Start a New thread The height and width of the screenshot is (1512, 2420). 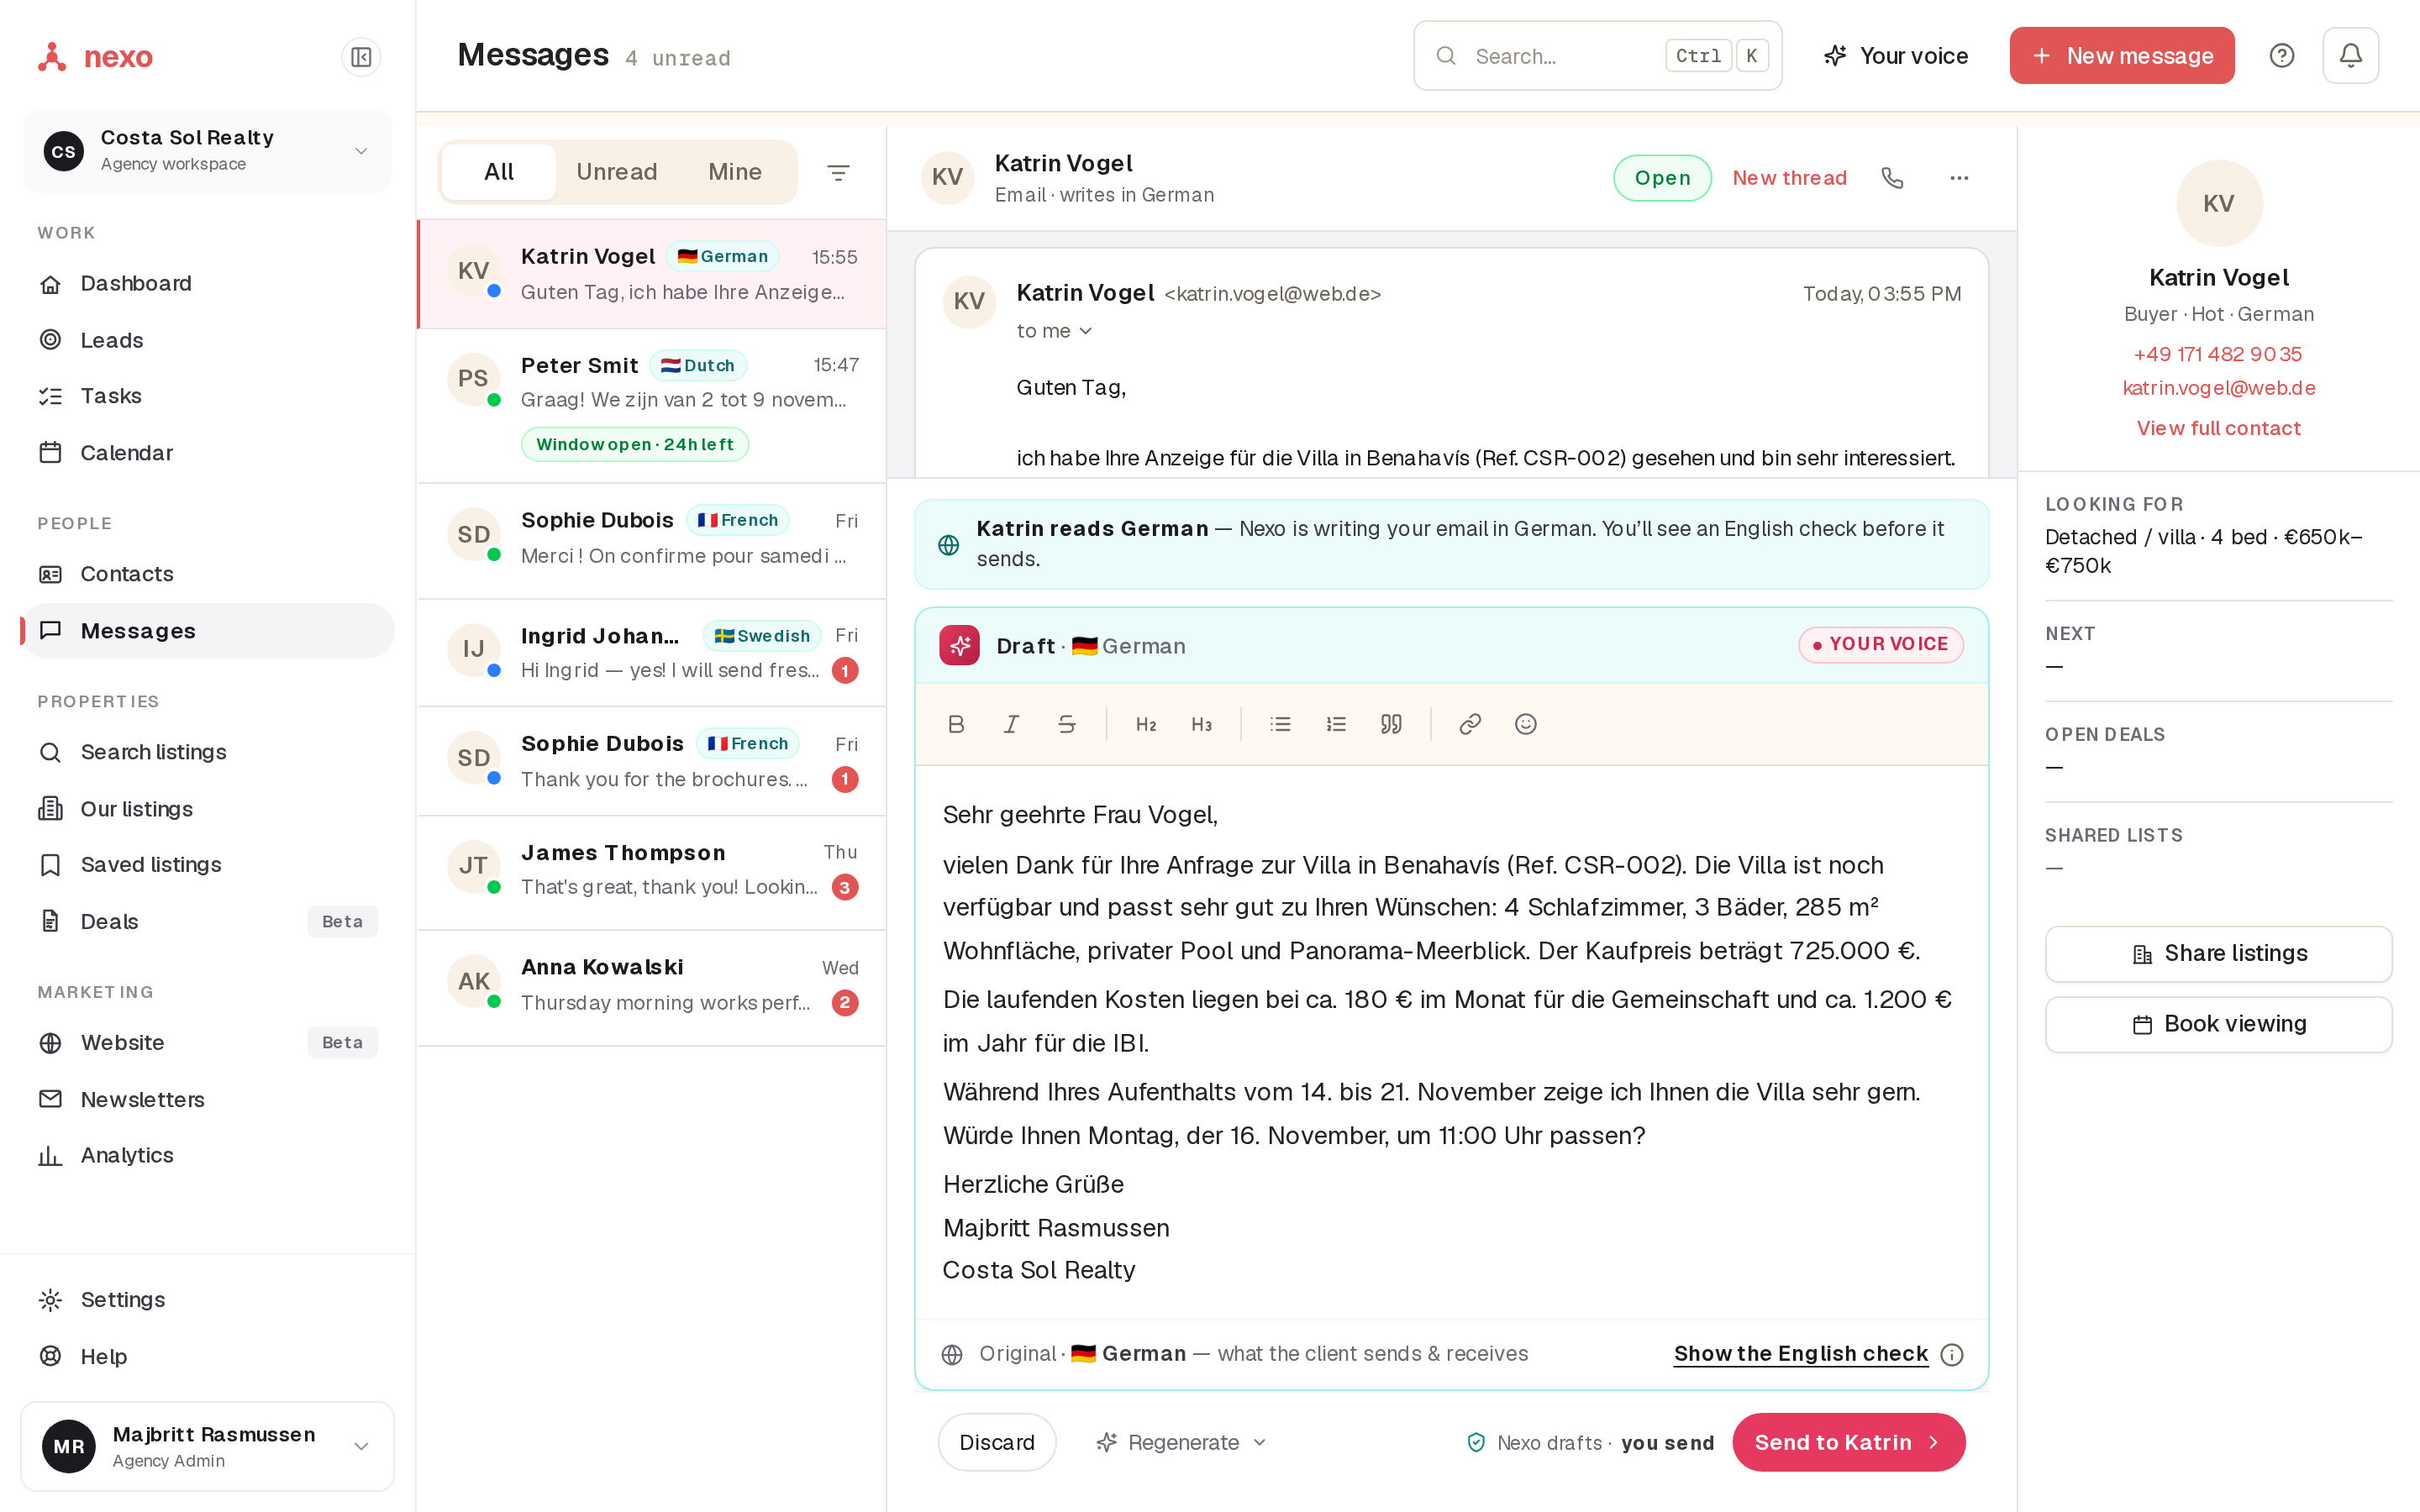[x=1789, y=178]
